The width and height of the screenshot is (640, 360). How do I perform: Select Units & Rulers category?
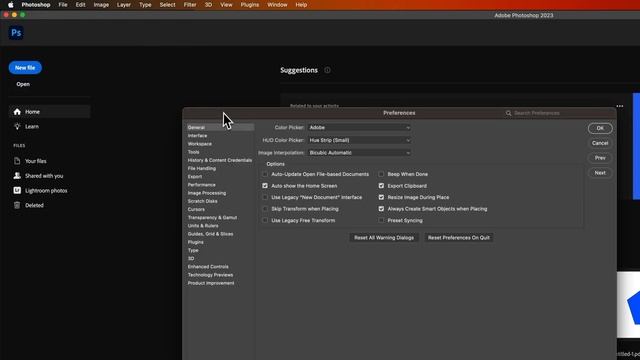pyautogui.click(x=203, y=226)
